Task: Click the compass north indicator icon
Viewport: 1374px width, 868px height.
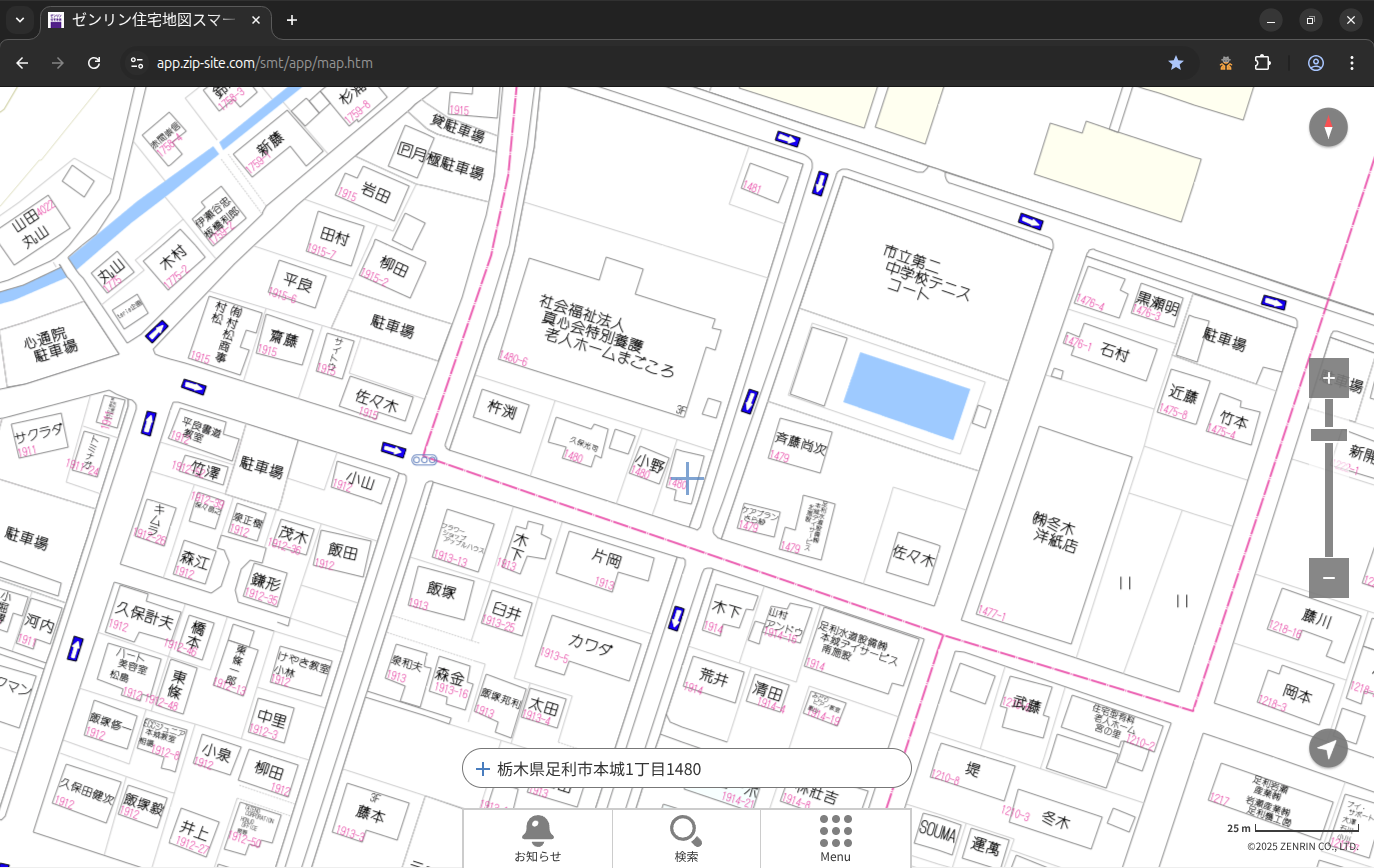Action: (1328, 128)
